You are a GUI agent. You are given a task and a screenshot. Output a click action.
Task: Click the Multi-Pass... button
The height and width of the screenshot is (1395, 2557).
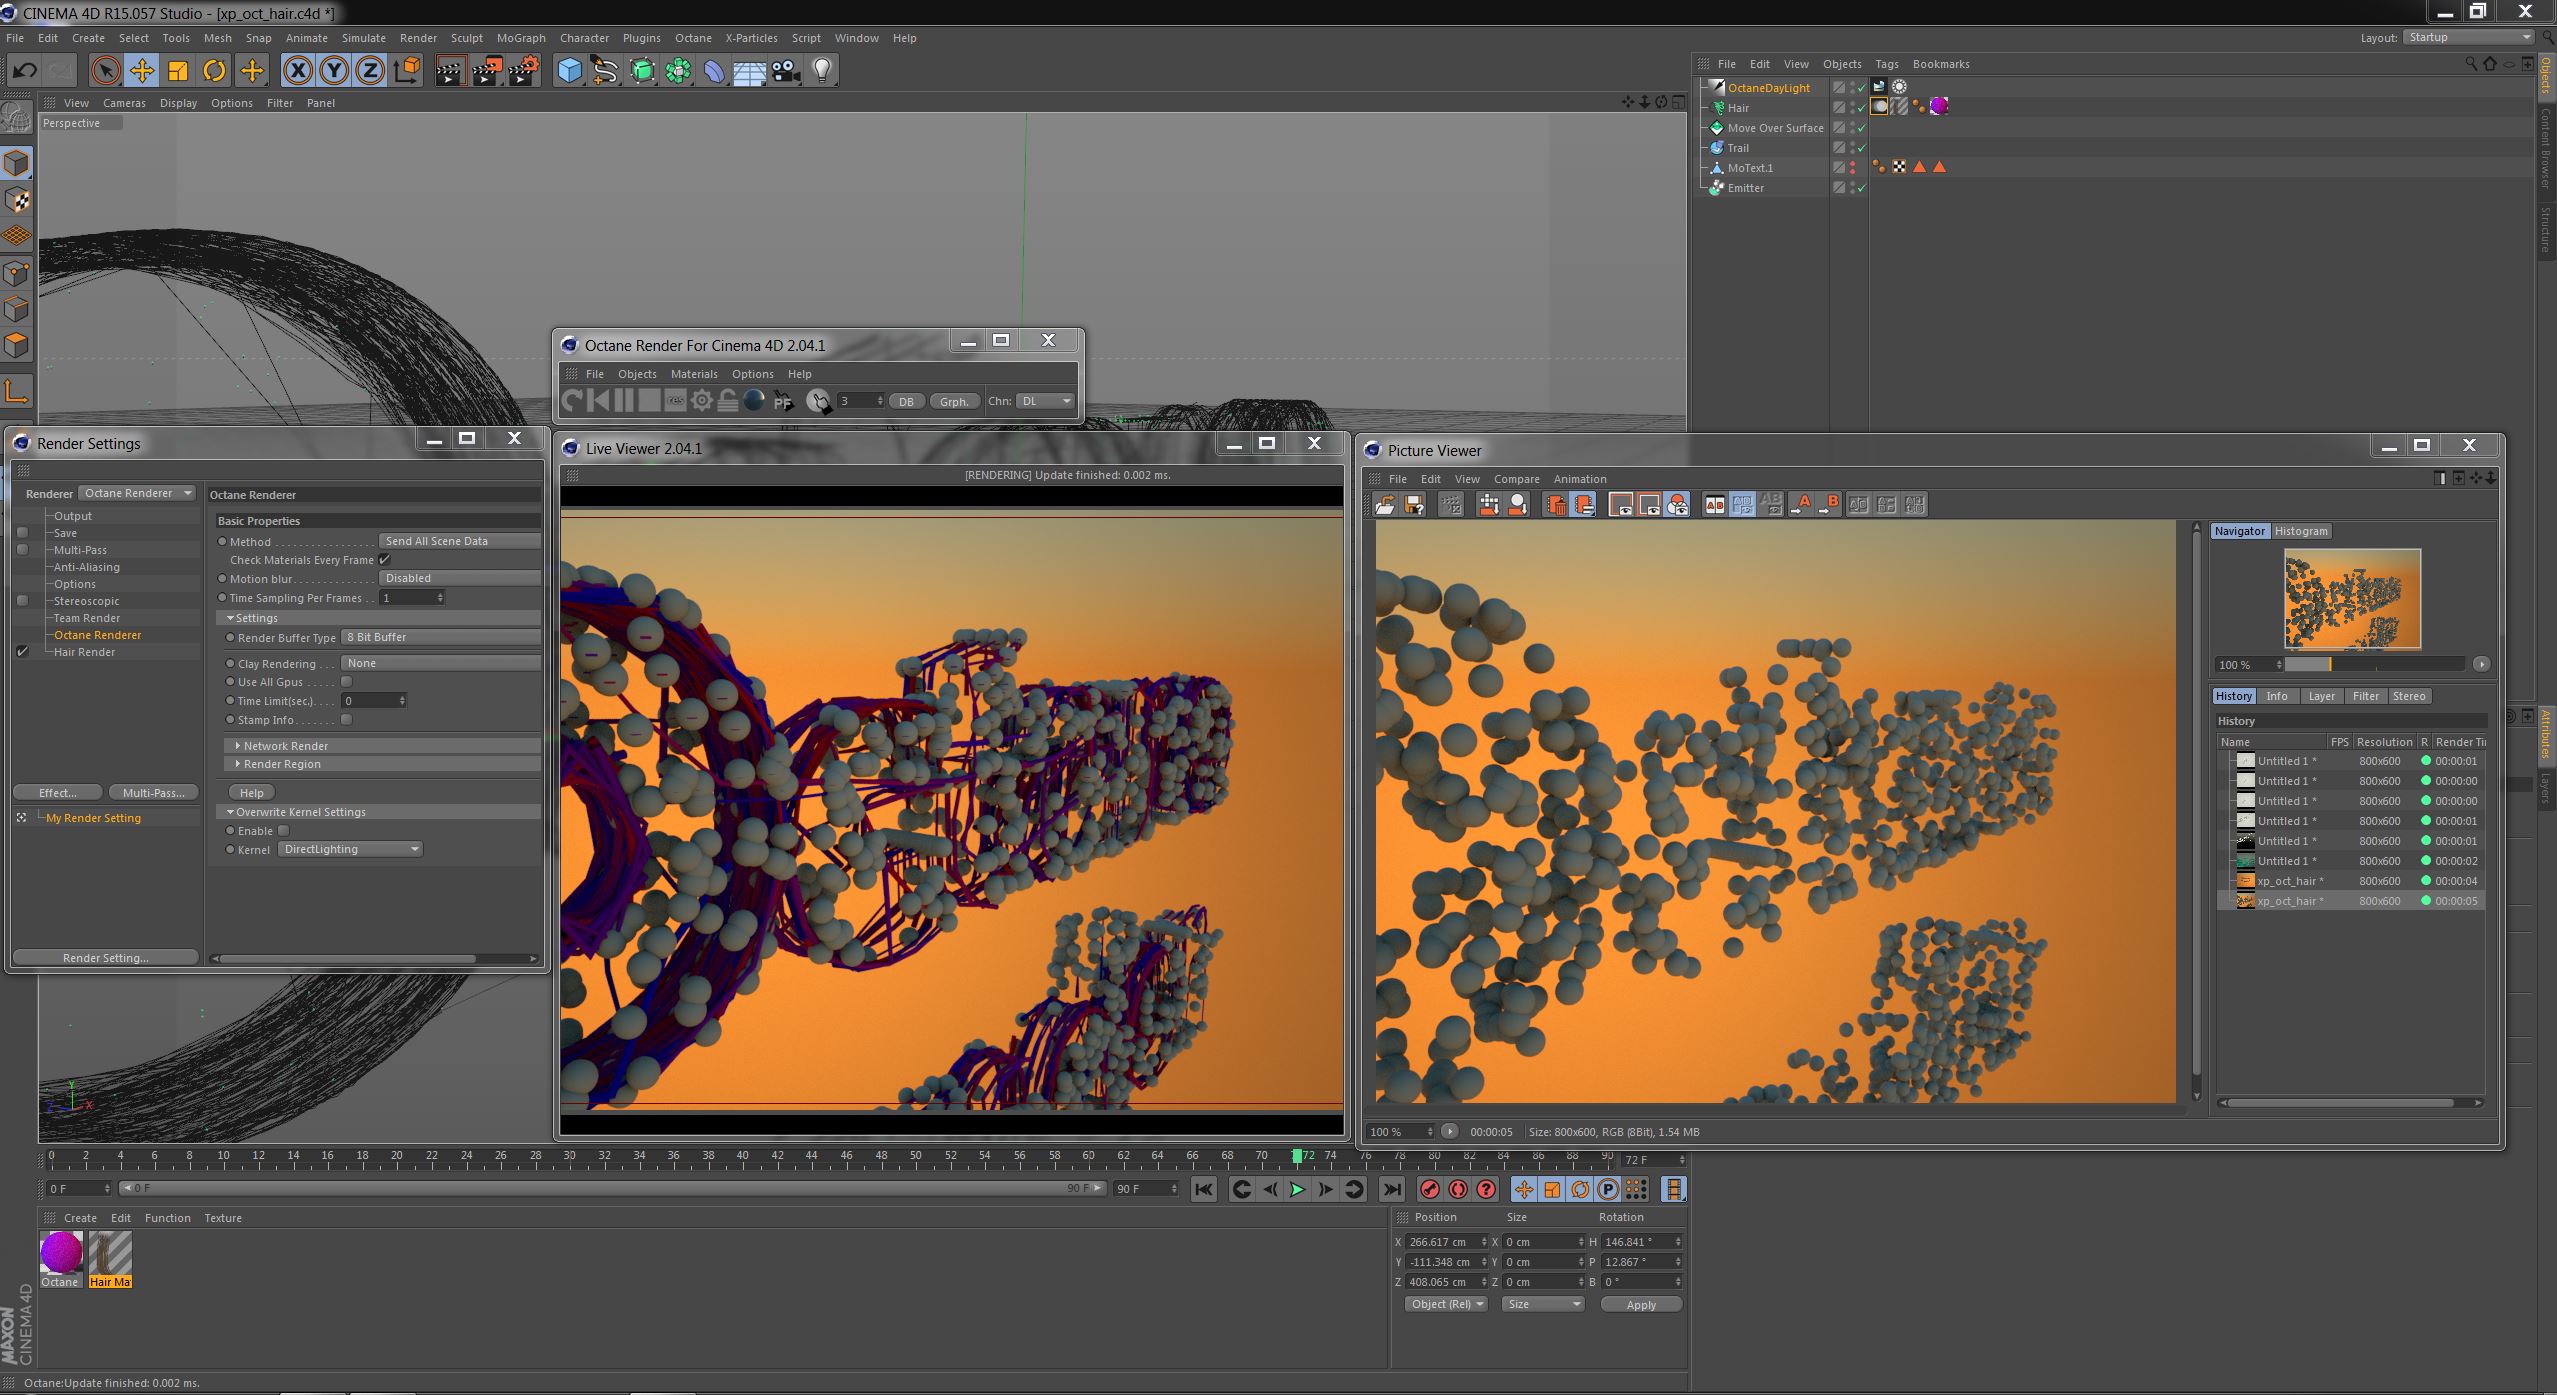(153, 793)
